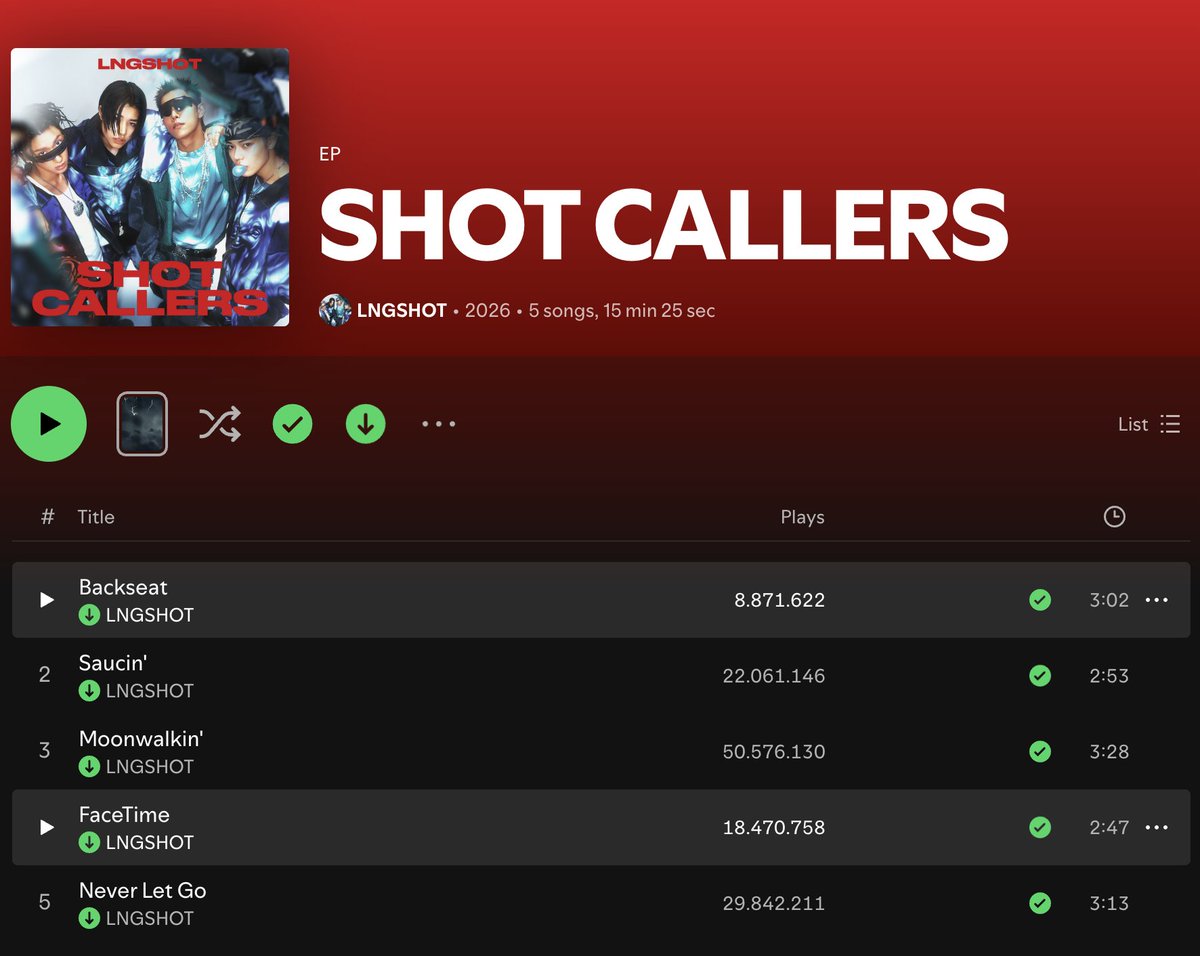This screenshot has width=1200, height=956.
Task: Click track number 3 for Moonwalkin'
Action: click(44, 752)
